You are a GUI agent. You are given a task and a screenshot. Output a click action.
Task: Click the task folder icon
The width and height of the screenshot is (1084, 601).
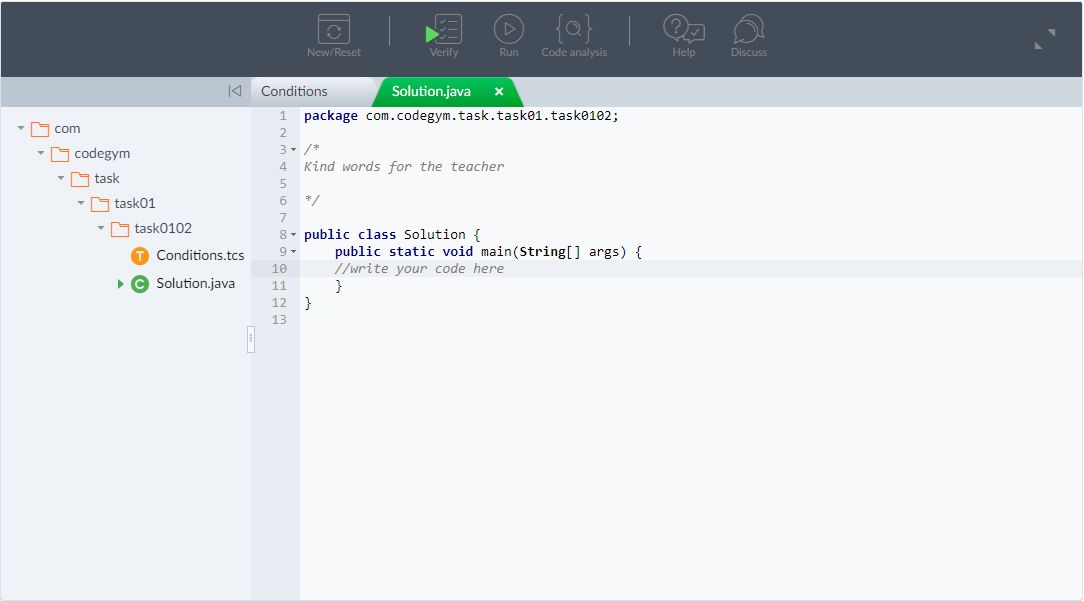click(80, 179)
